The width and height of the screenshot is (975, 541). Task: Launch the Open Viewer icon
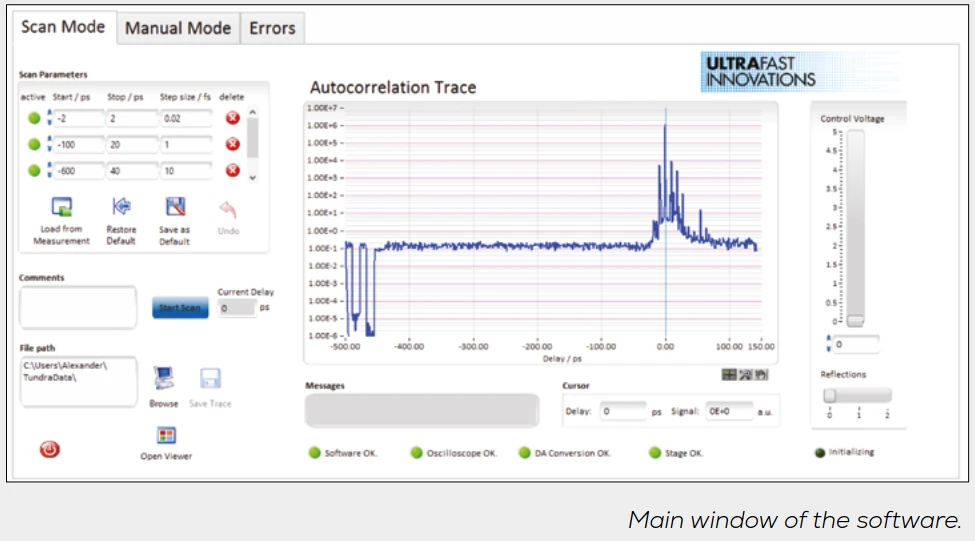point(166,436)
